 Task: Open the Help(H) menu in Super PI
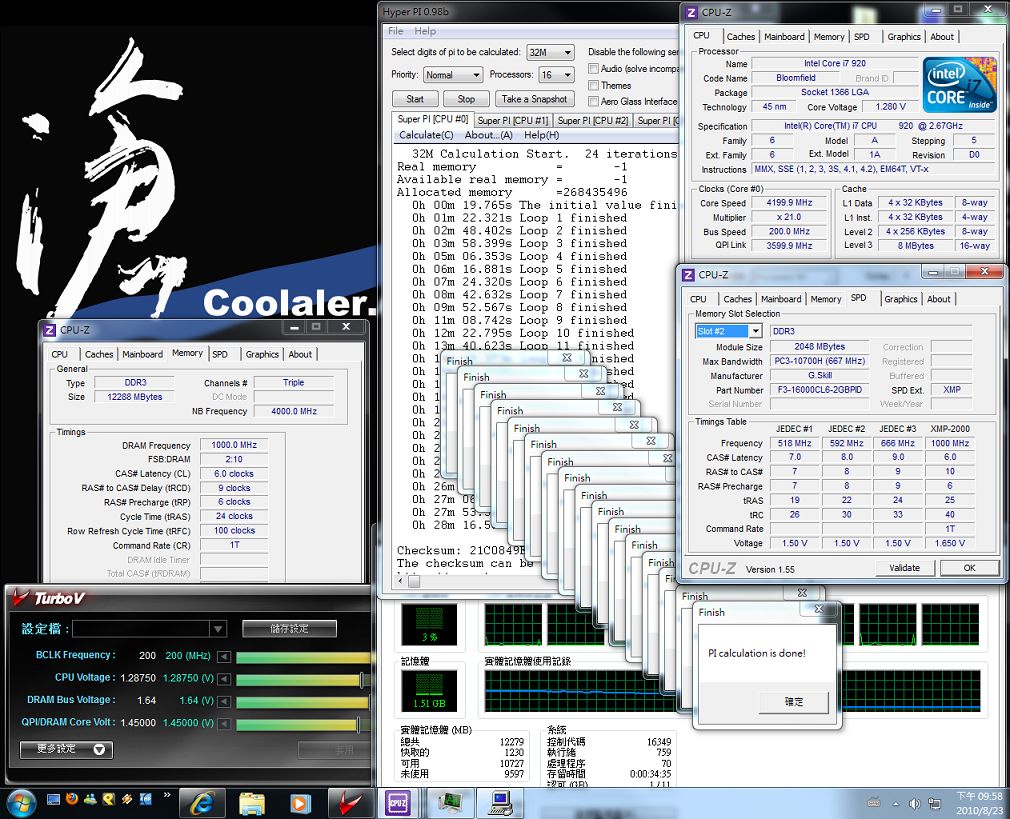click(542, 135)
